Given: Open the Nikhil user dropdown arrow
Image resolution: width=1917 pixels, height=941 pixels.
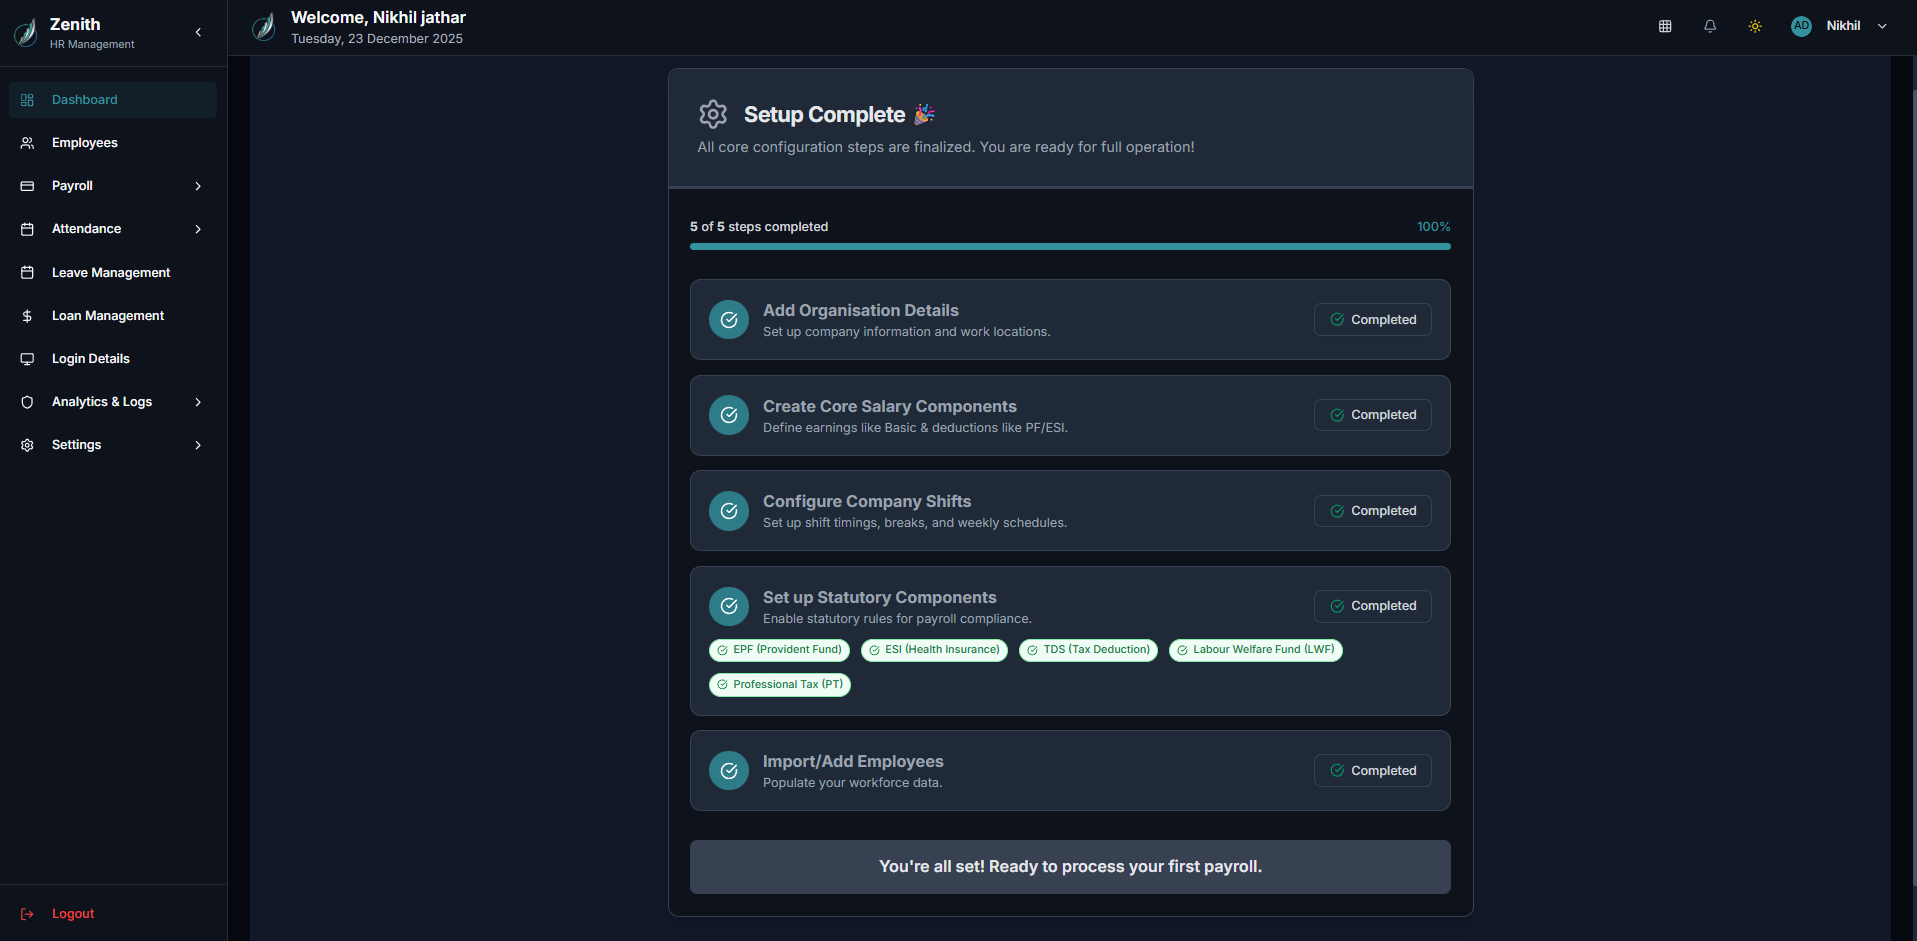Looking at the screenshot, I should pyautogui.click(x=1882, y=26).
